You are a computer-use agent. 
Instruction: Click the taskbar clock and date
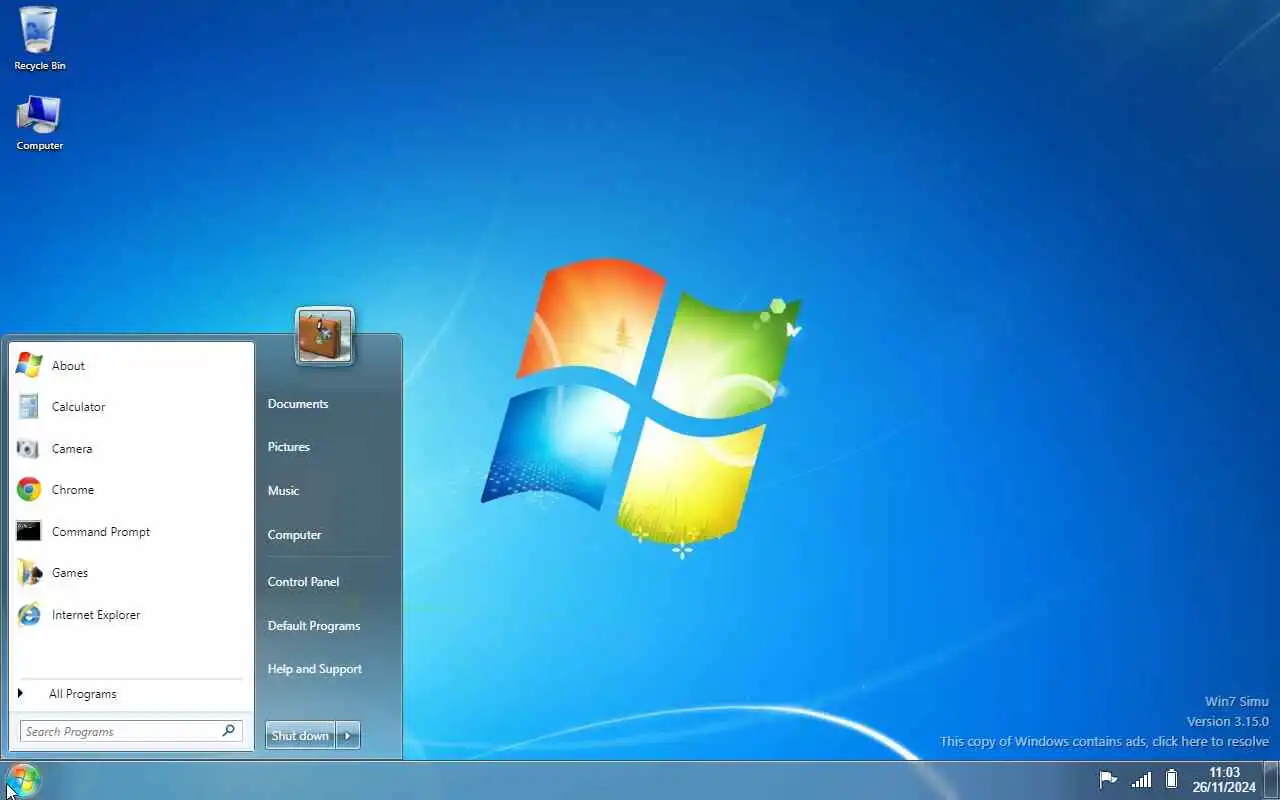click(1224, 780)
